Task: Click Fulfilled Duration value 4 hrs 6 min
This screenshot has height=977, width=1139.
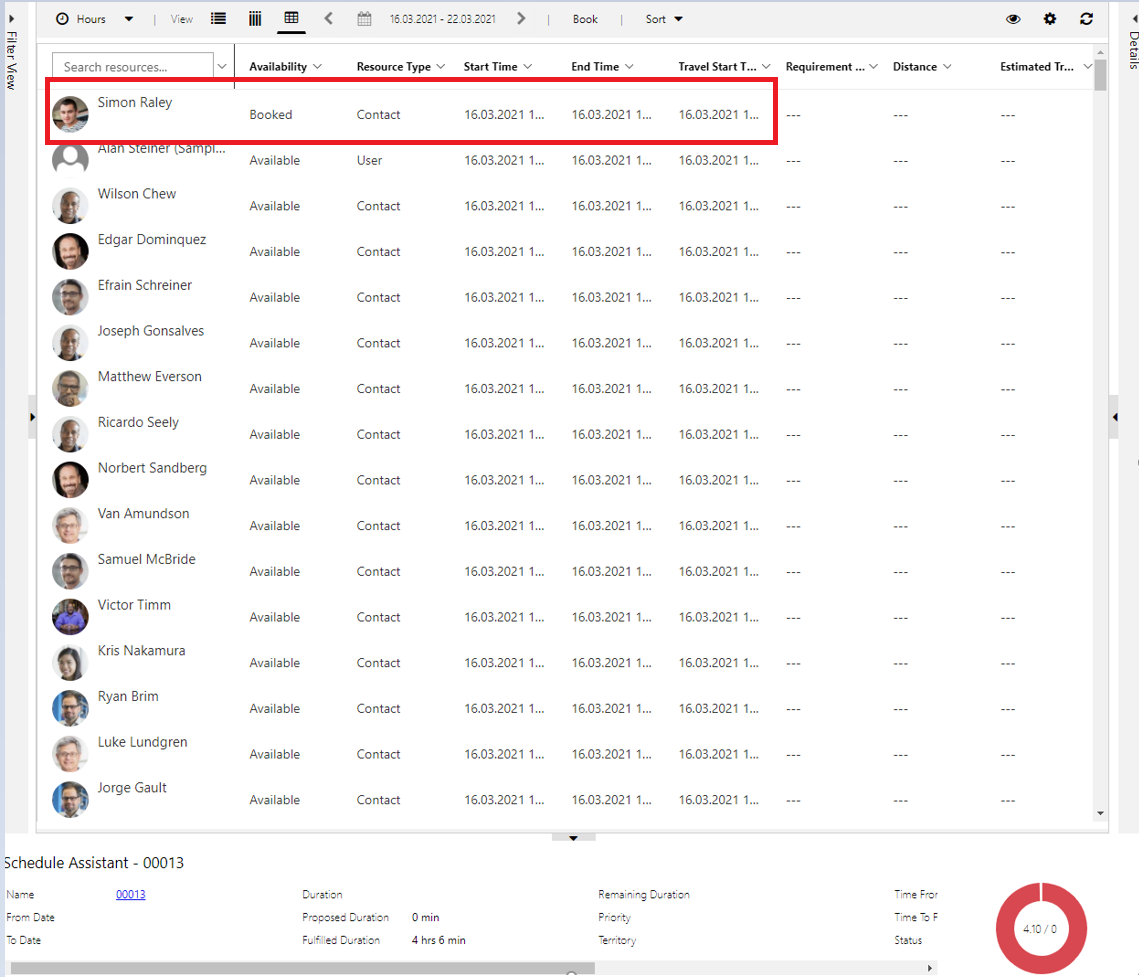Action: pos(439,940)
